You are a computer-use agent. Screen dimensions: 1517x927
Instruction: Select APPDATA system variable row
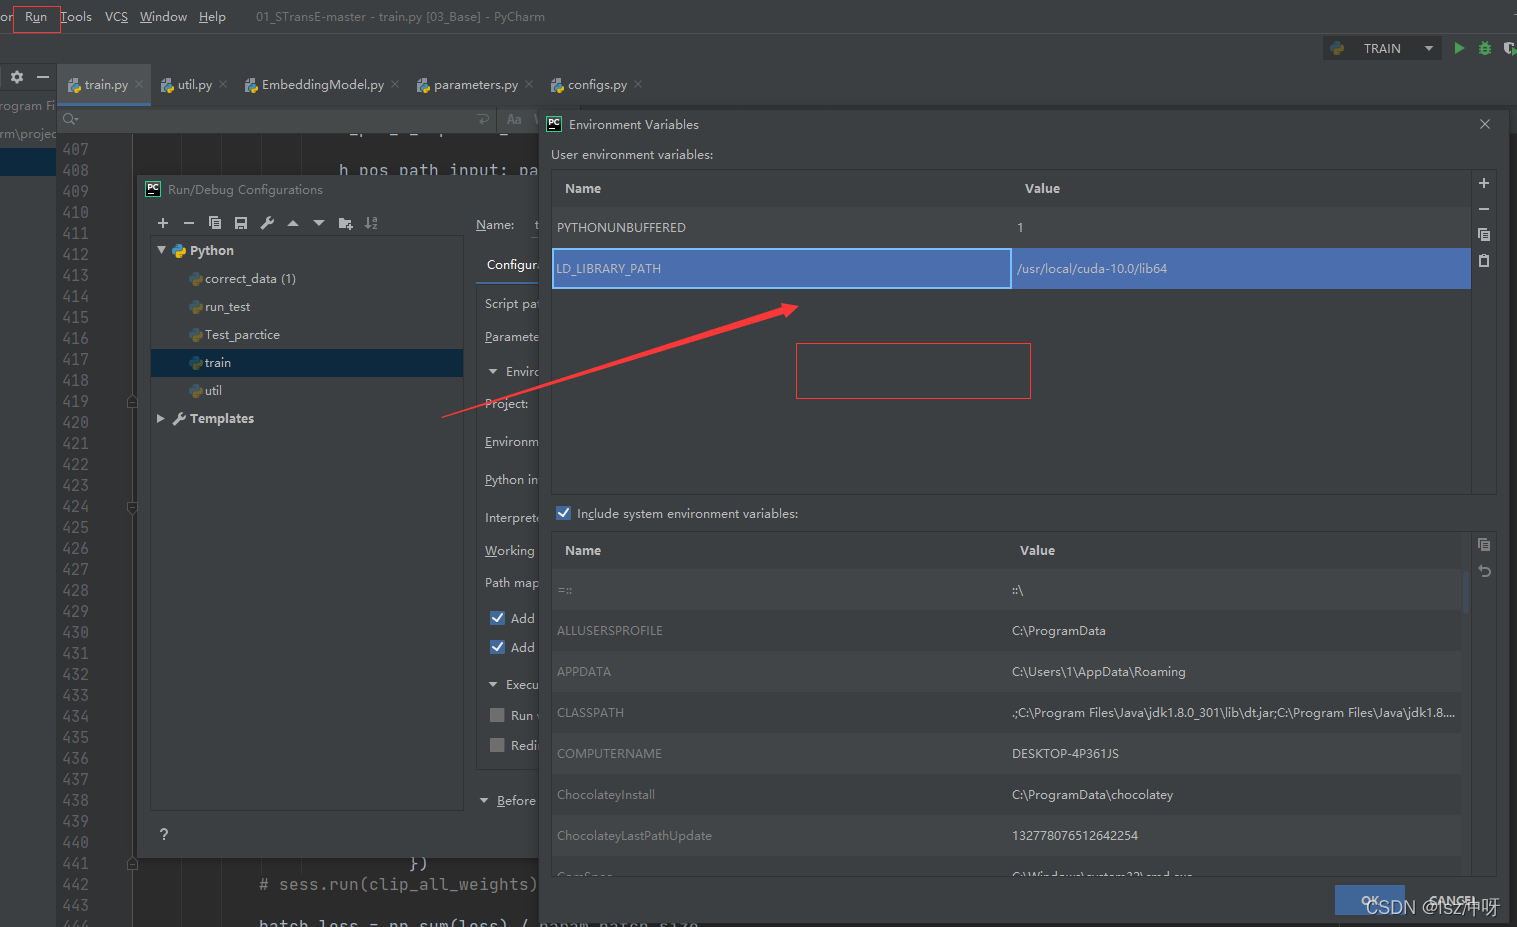pyautogui.click(x=1006, y=672)
